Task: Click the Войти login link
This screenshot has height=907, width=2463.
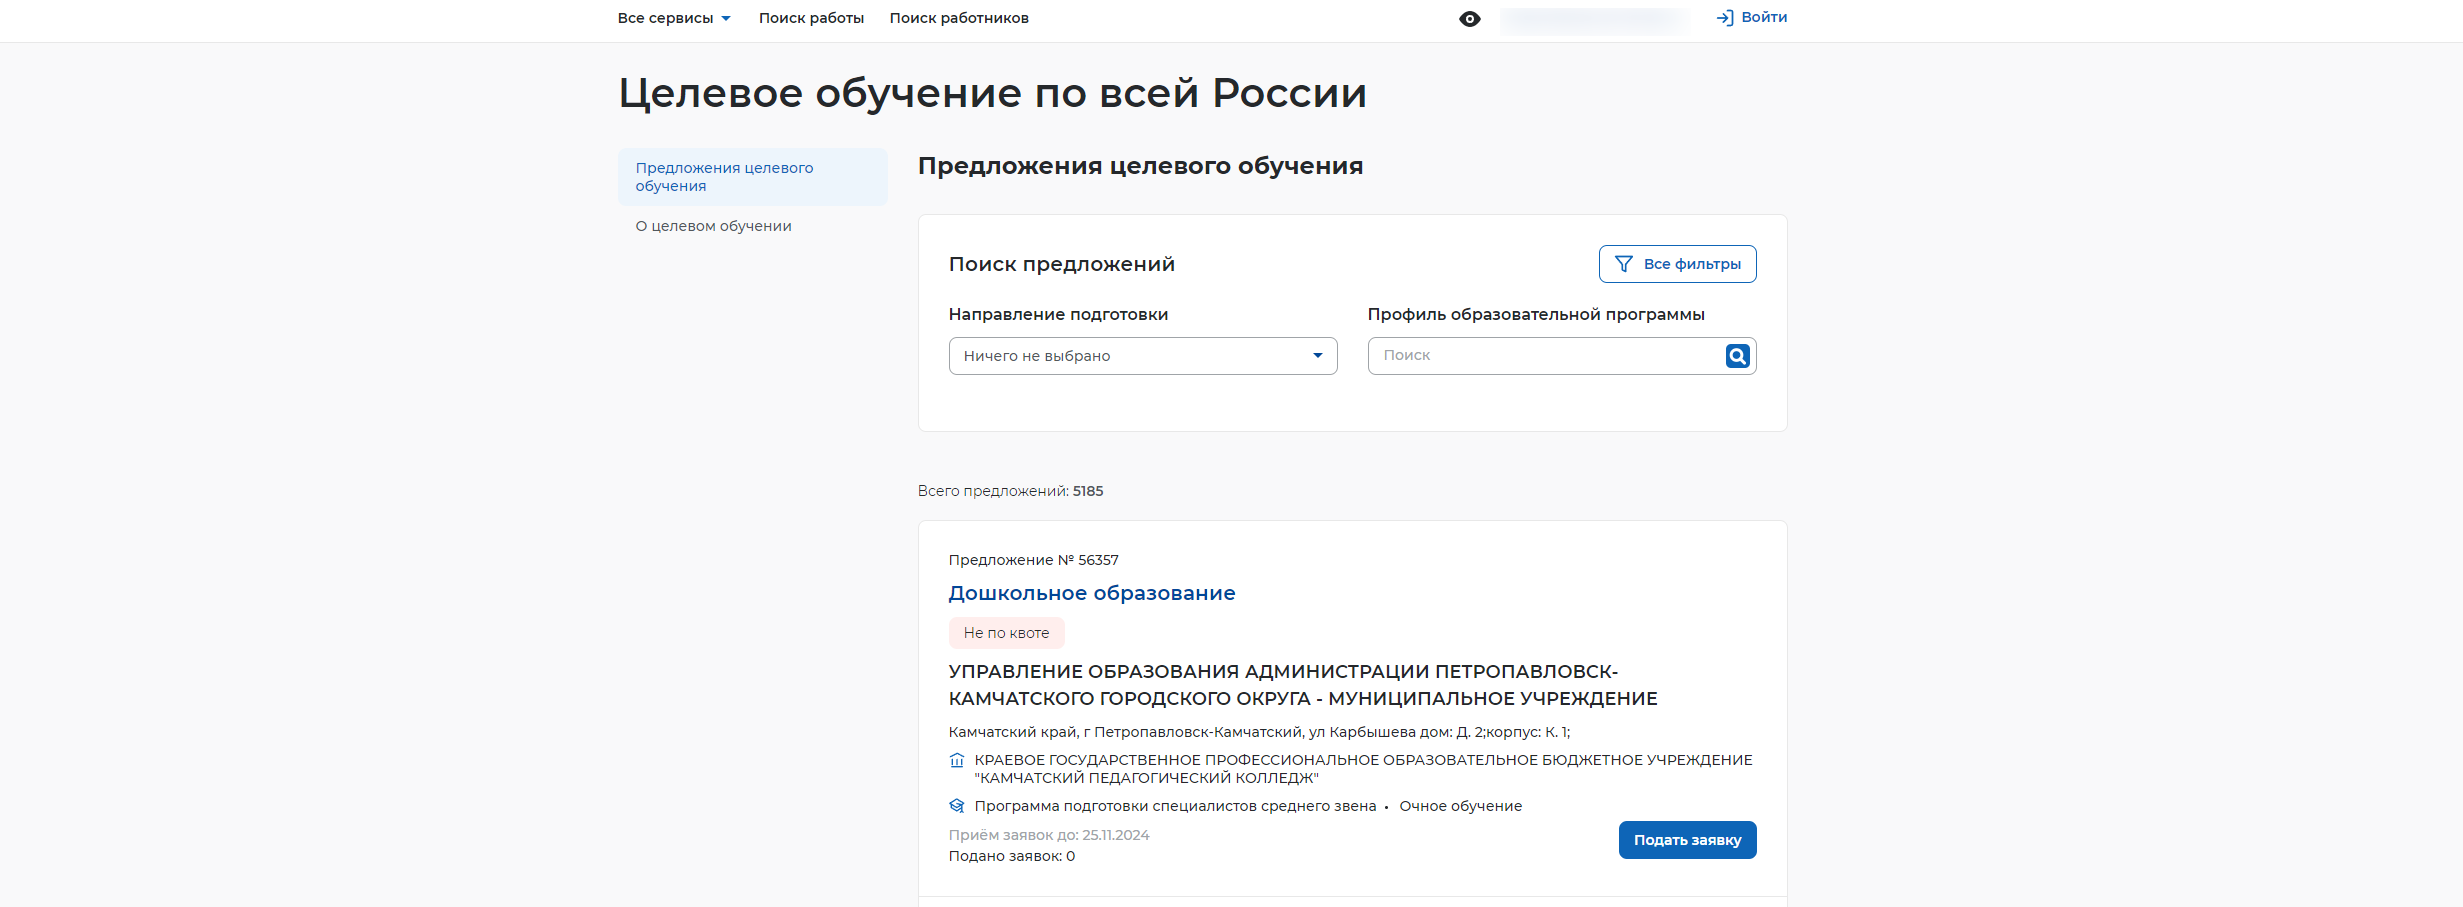Action: 1764,17
